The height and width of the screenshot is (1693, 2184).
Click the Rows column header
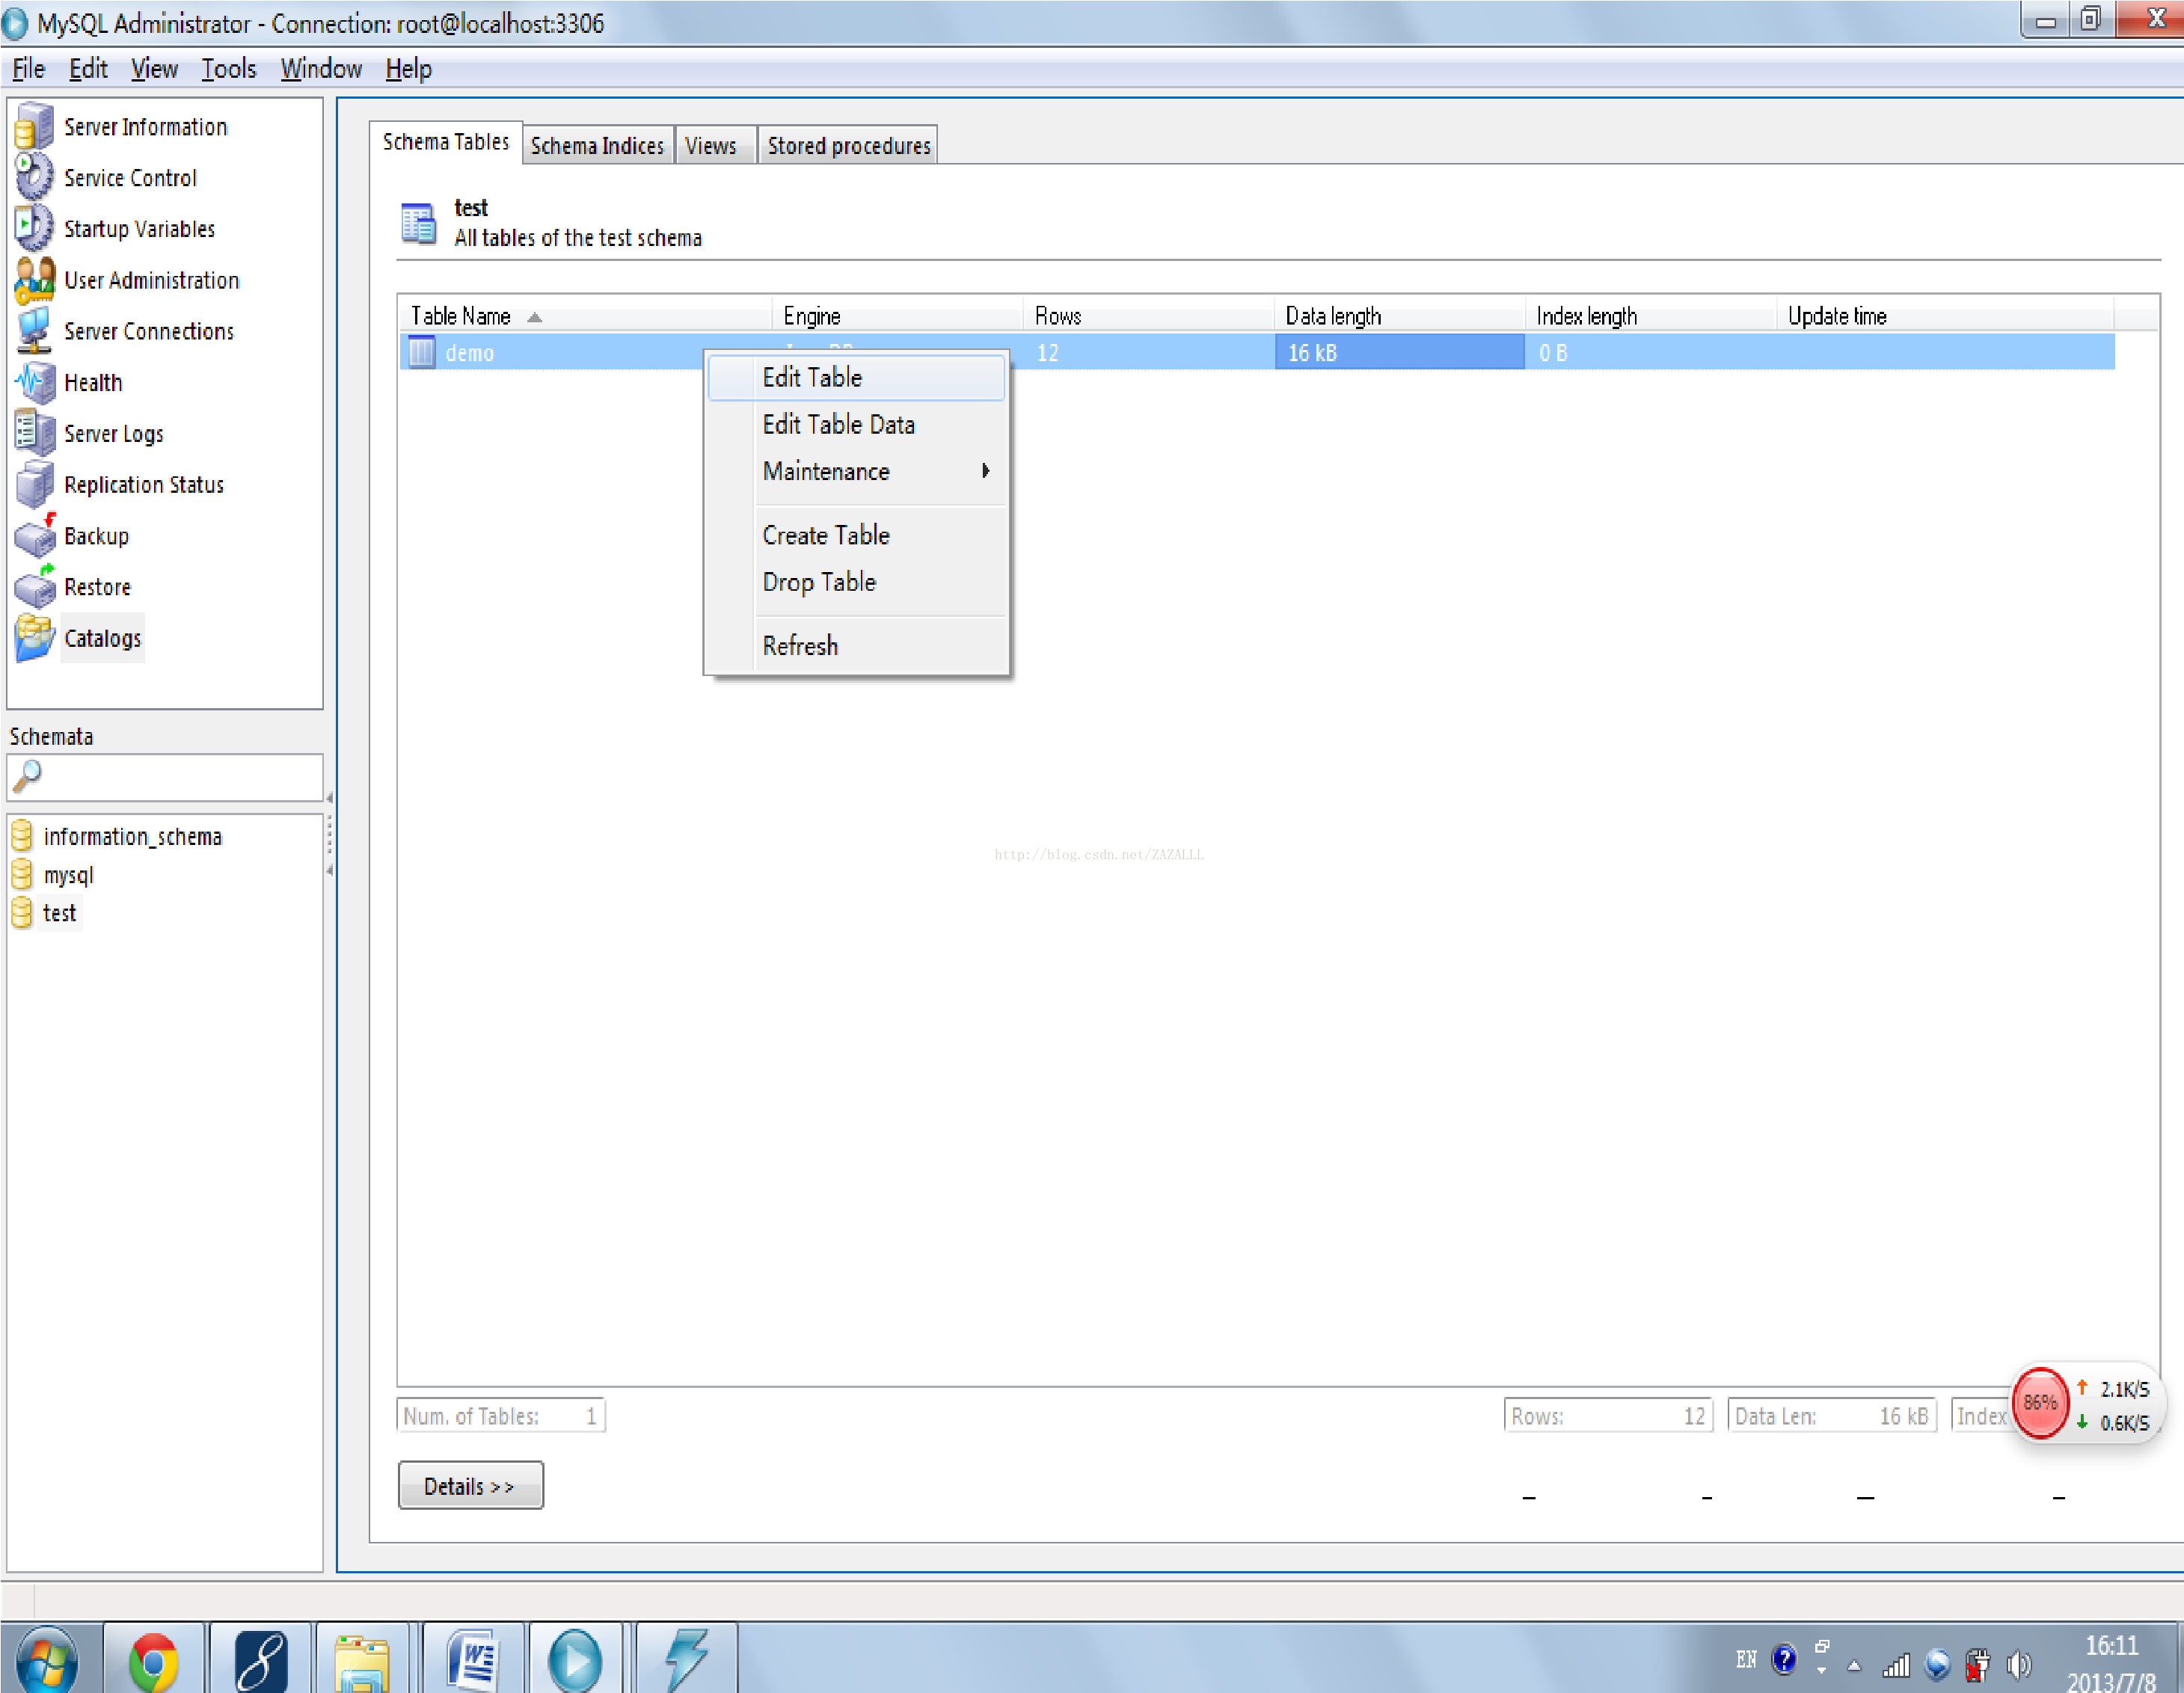tap(1148, 316)
